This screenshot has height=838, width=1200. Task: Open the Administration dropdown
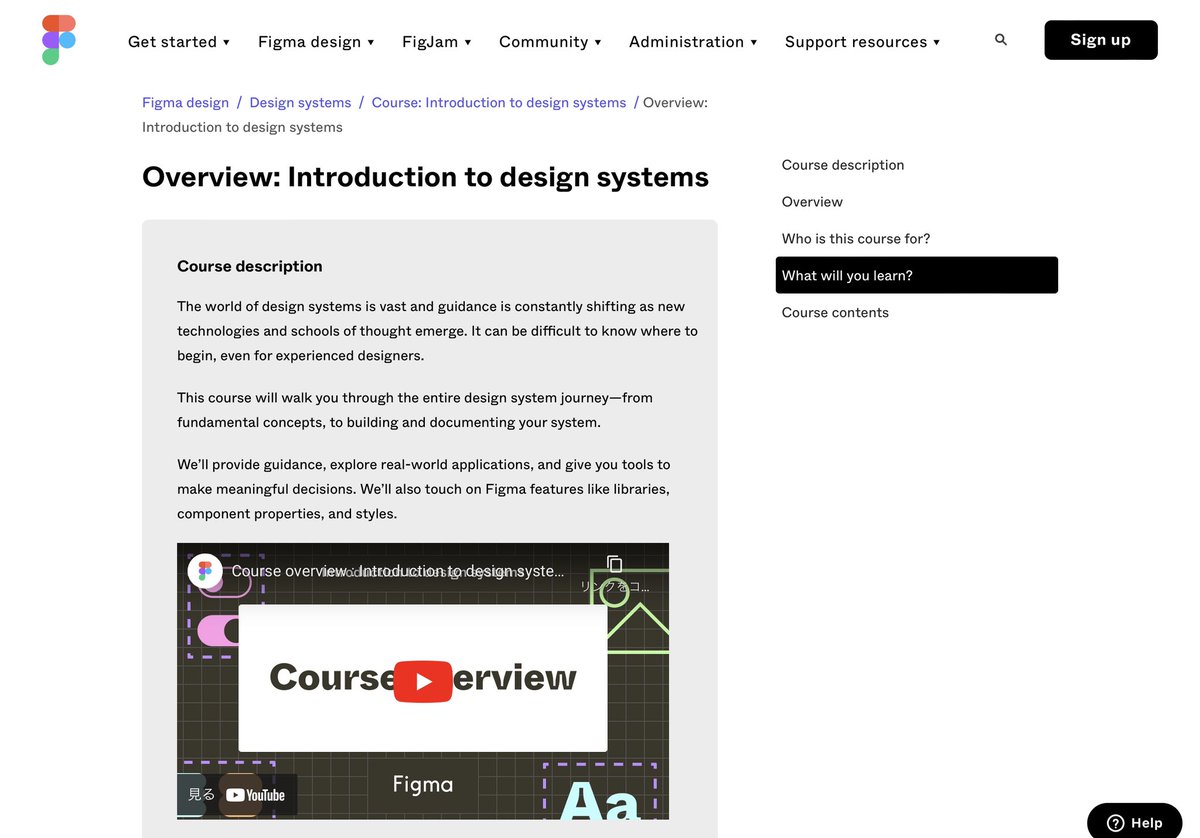click(693, 42)
